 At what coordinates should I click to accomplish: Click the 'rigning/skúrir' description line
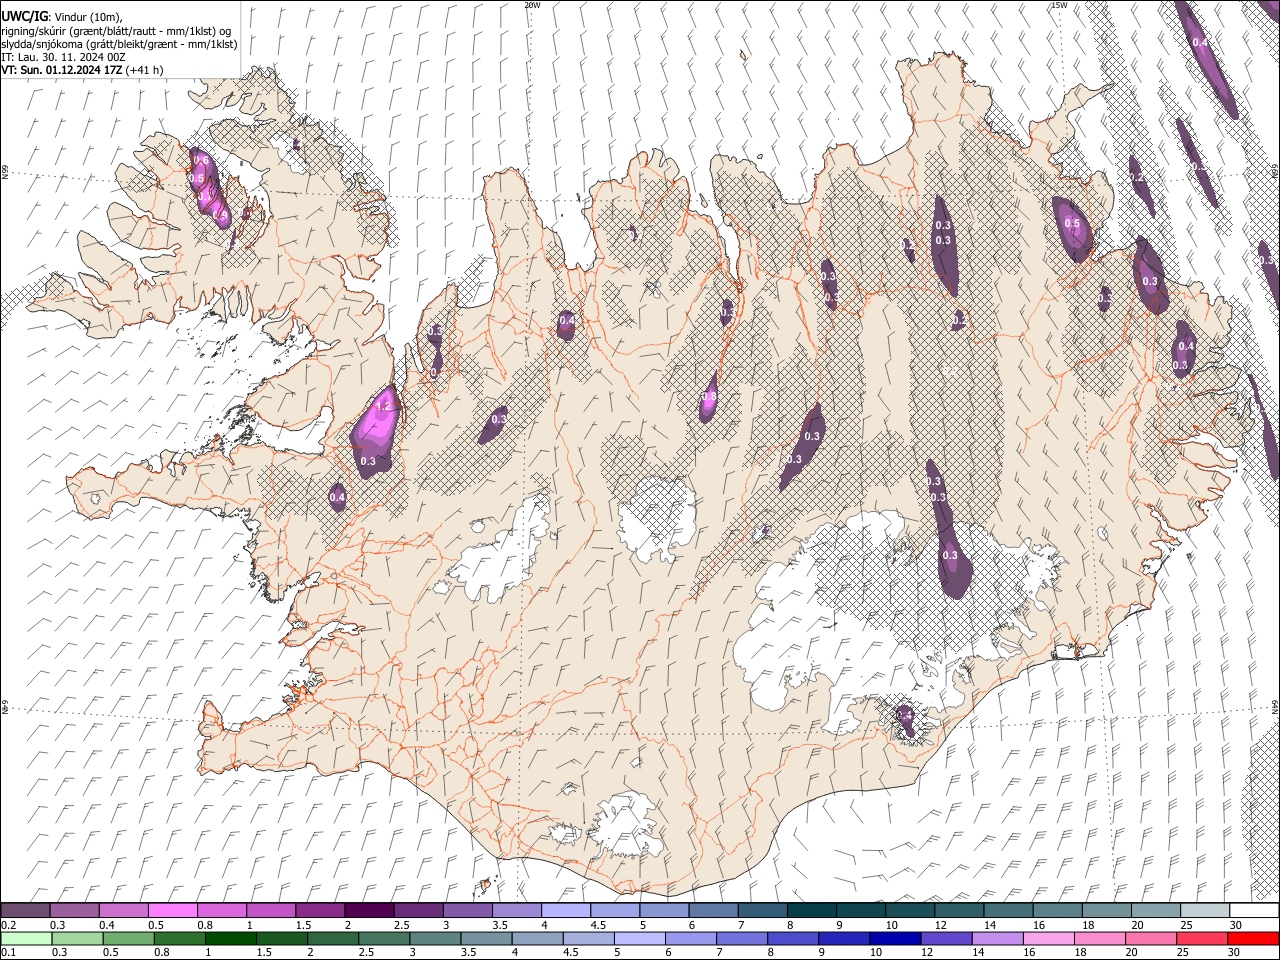[115, 31]
